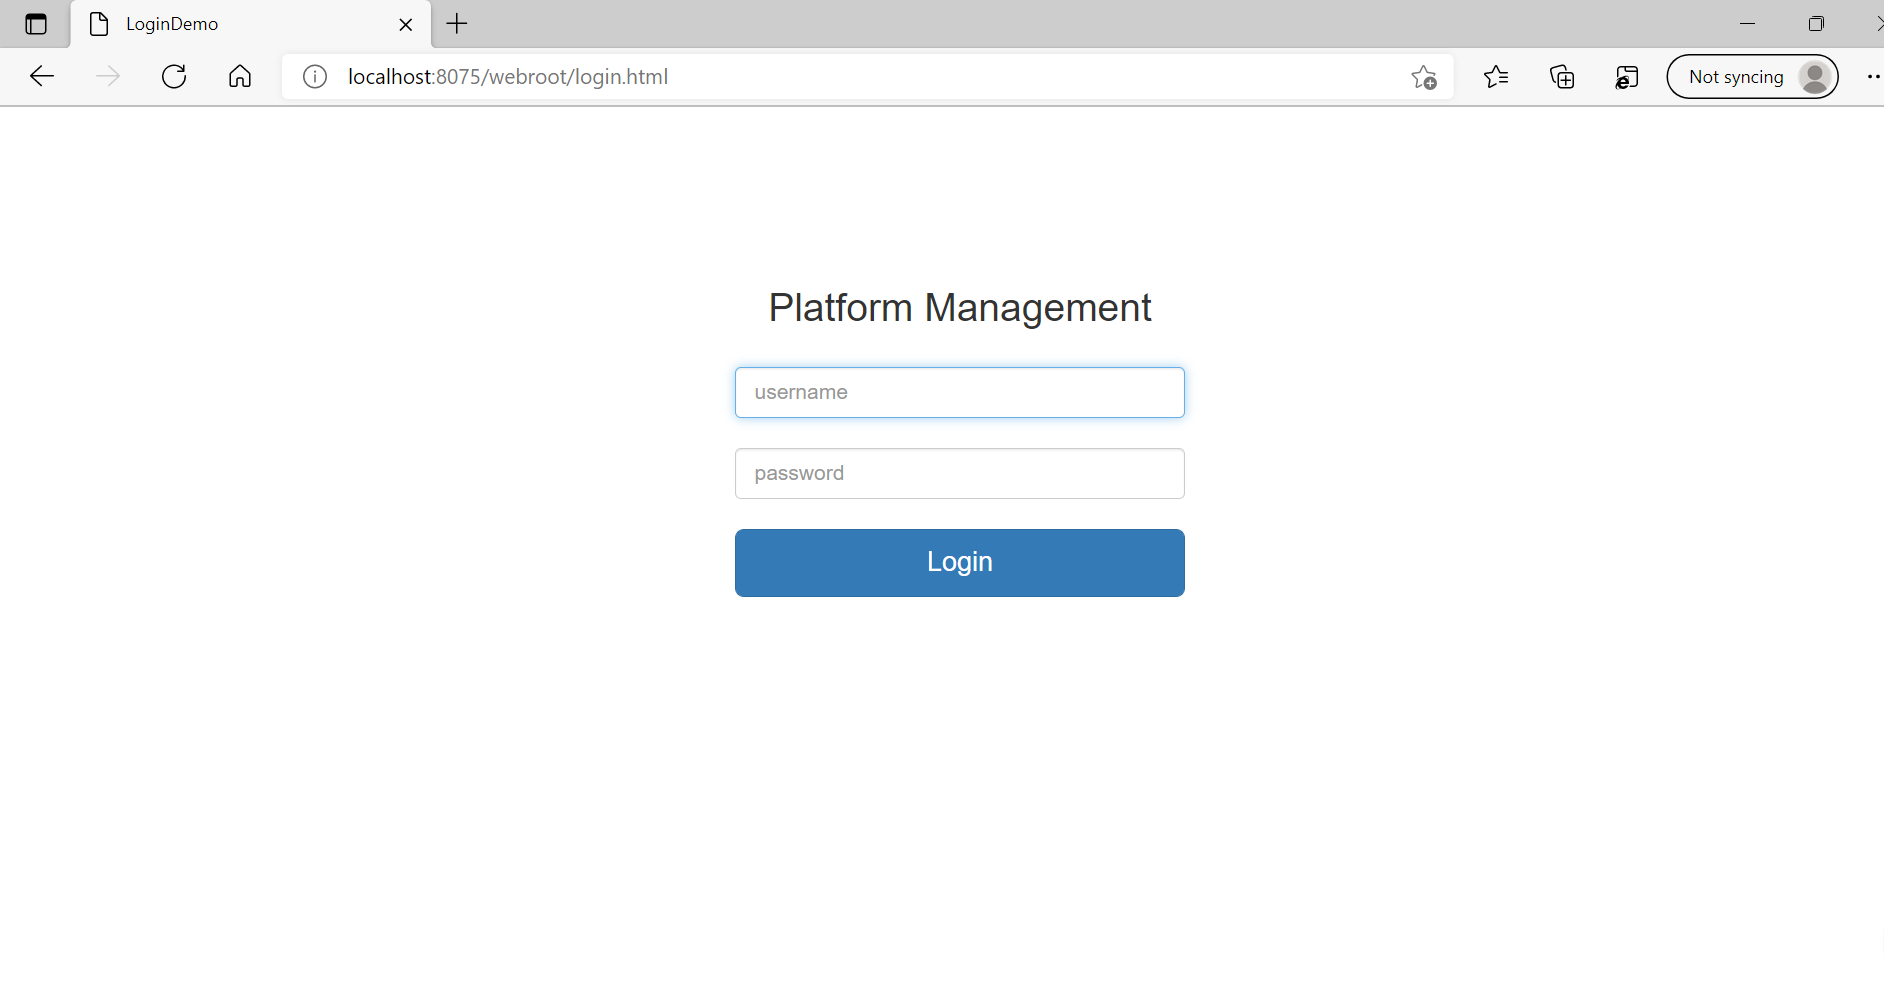This screenshot has height=999, width=1884.
Task: Open the Settings and more menu
Action: (1875, 76)
